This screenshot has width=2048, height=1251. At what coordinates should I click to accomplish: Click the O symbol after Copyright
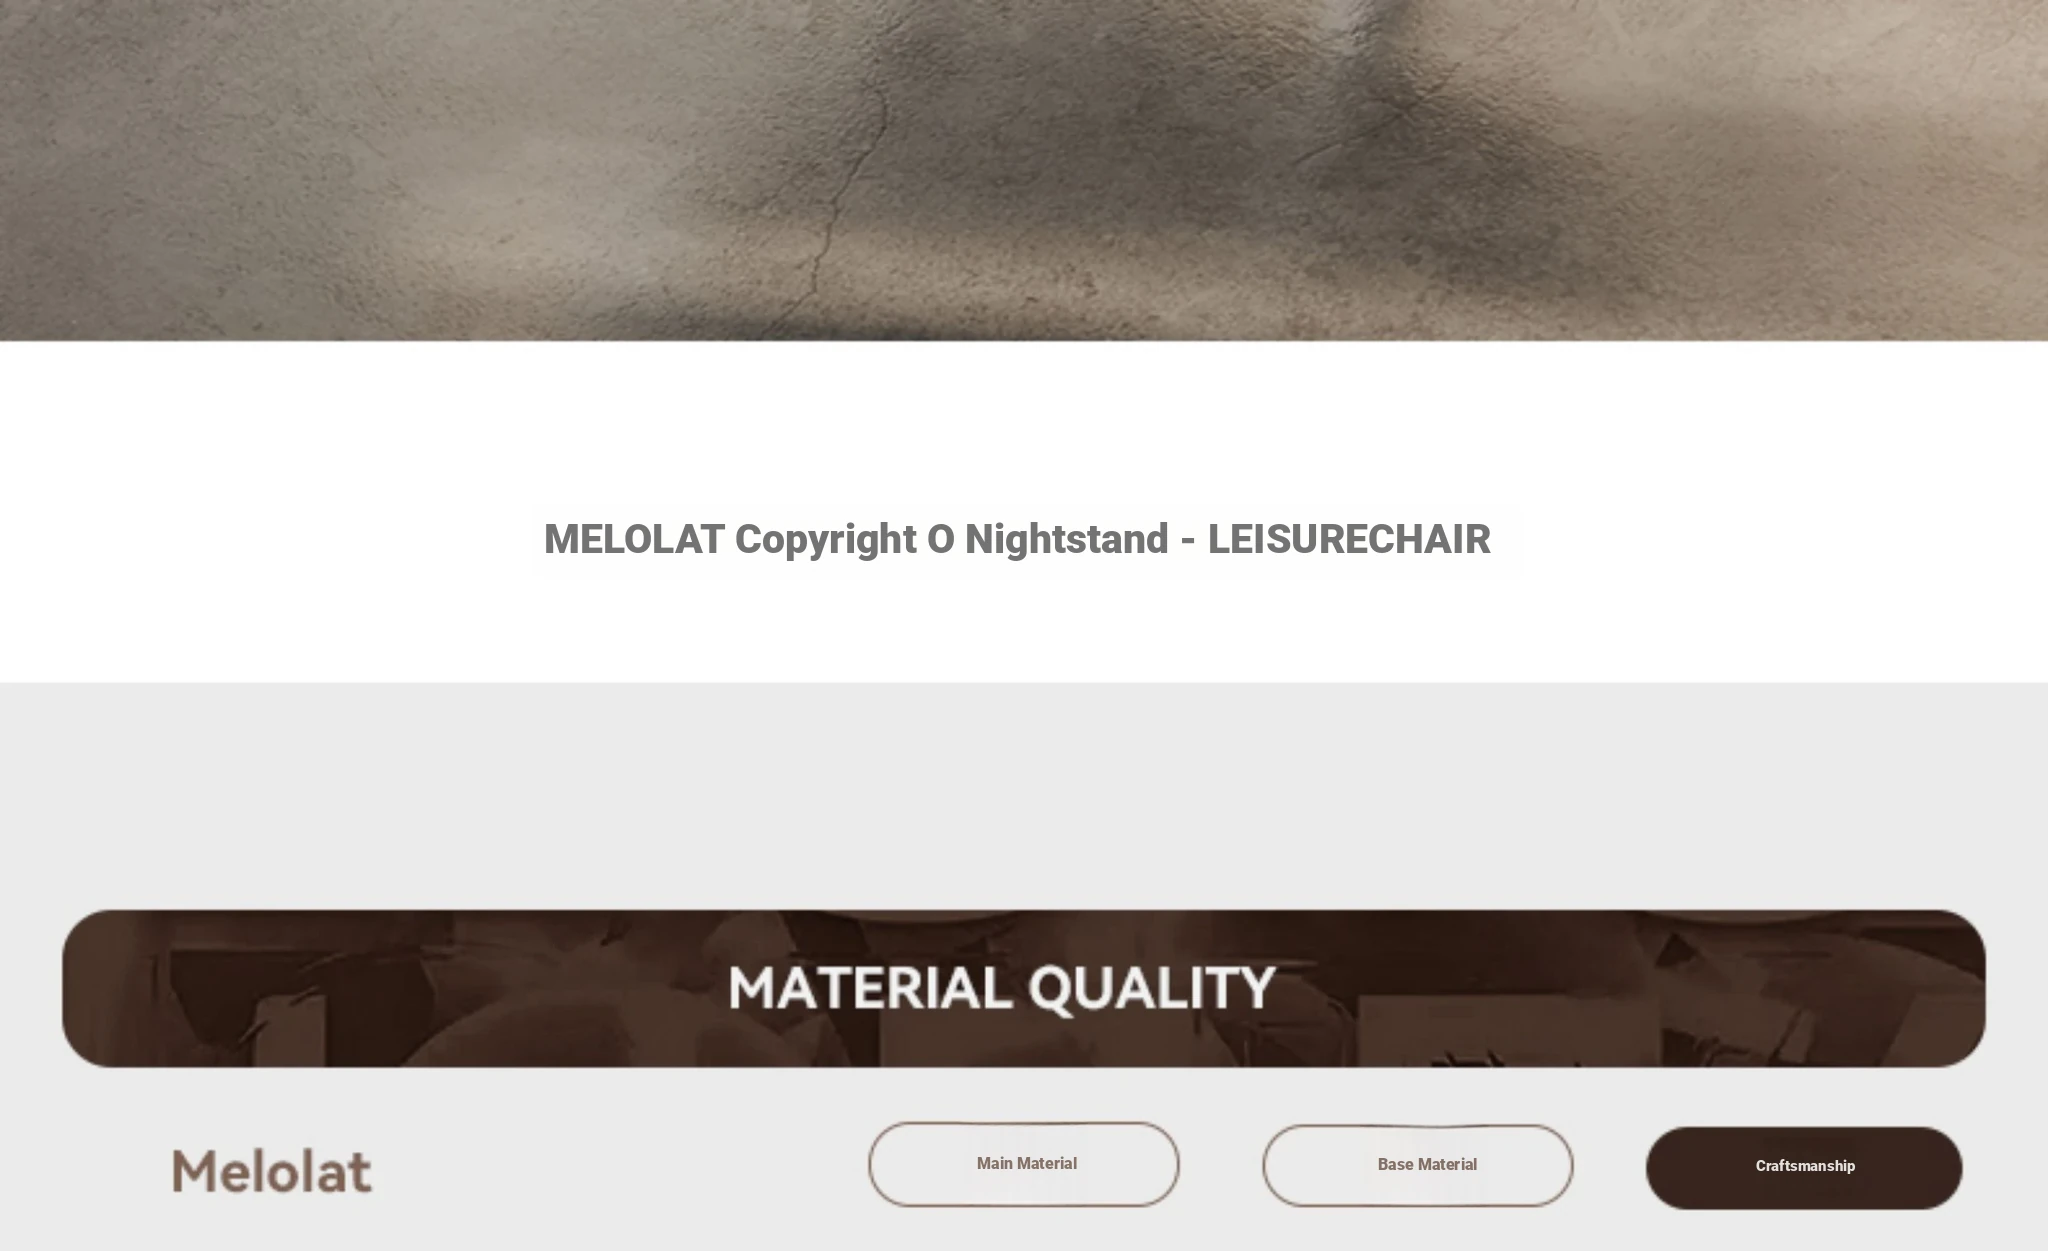pos(941,539)
